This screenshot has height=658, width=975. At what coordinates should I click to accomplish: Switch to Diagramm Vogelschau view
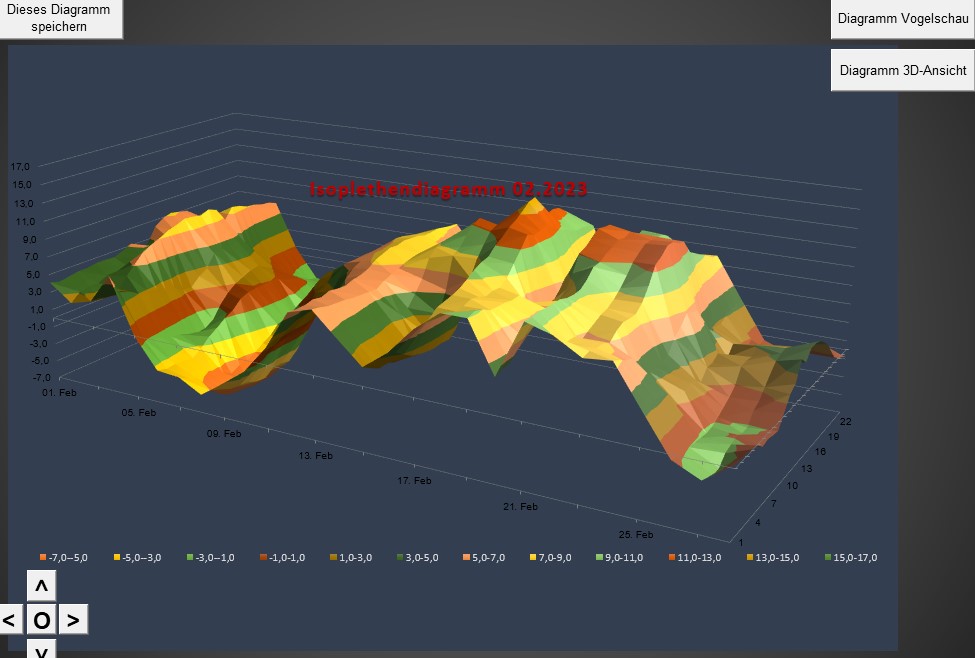(x=902, y=19)
